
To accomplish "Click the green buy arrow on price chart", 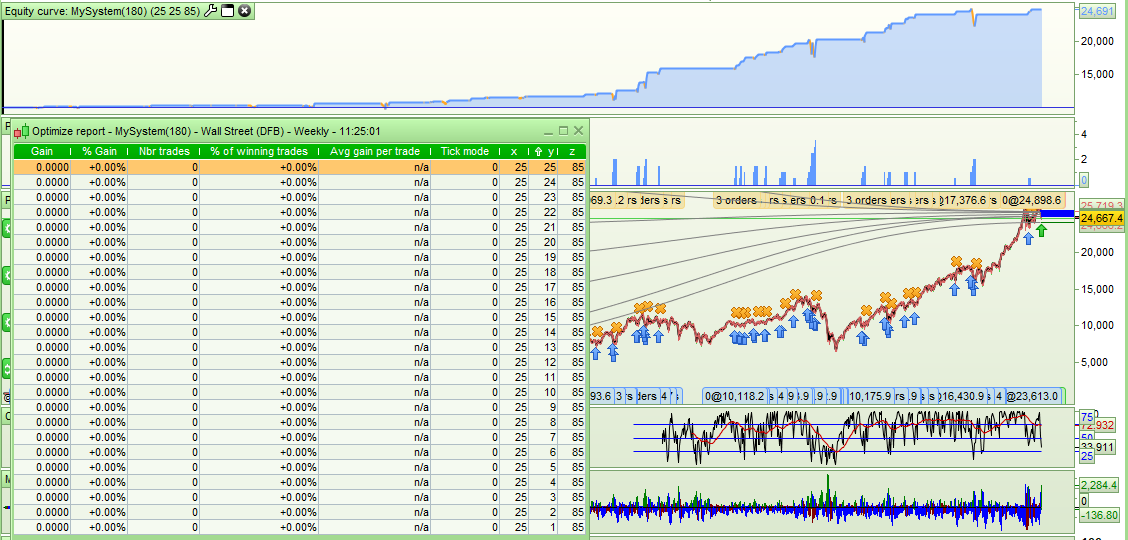I will (x=1041, y=231).
